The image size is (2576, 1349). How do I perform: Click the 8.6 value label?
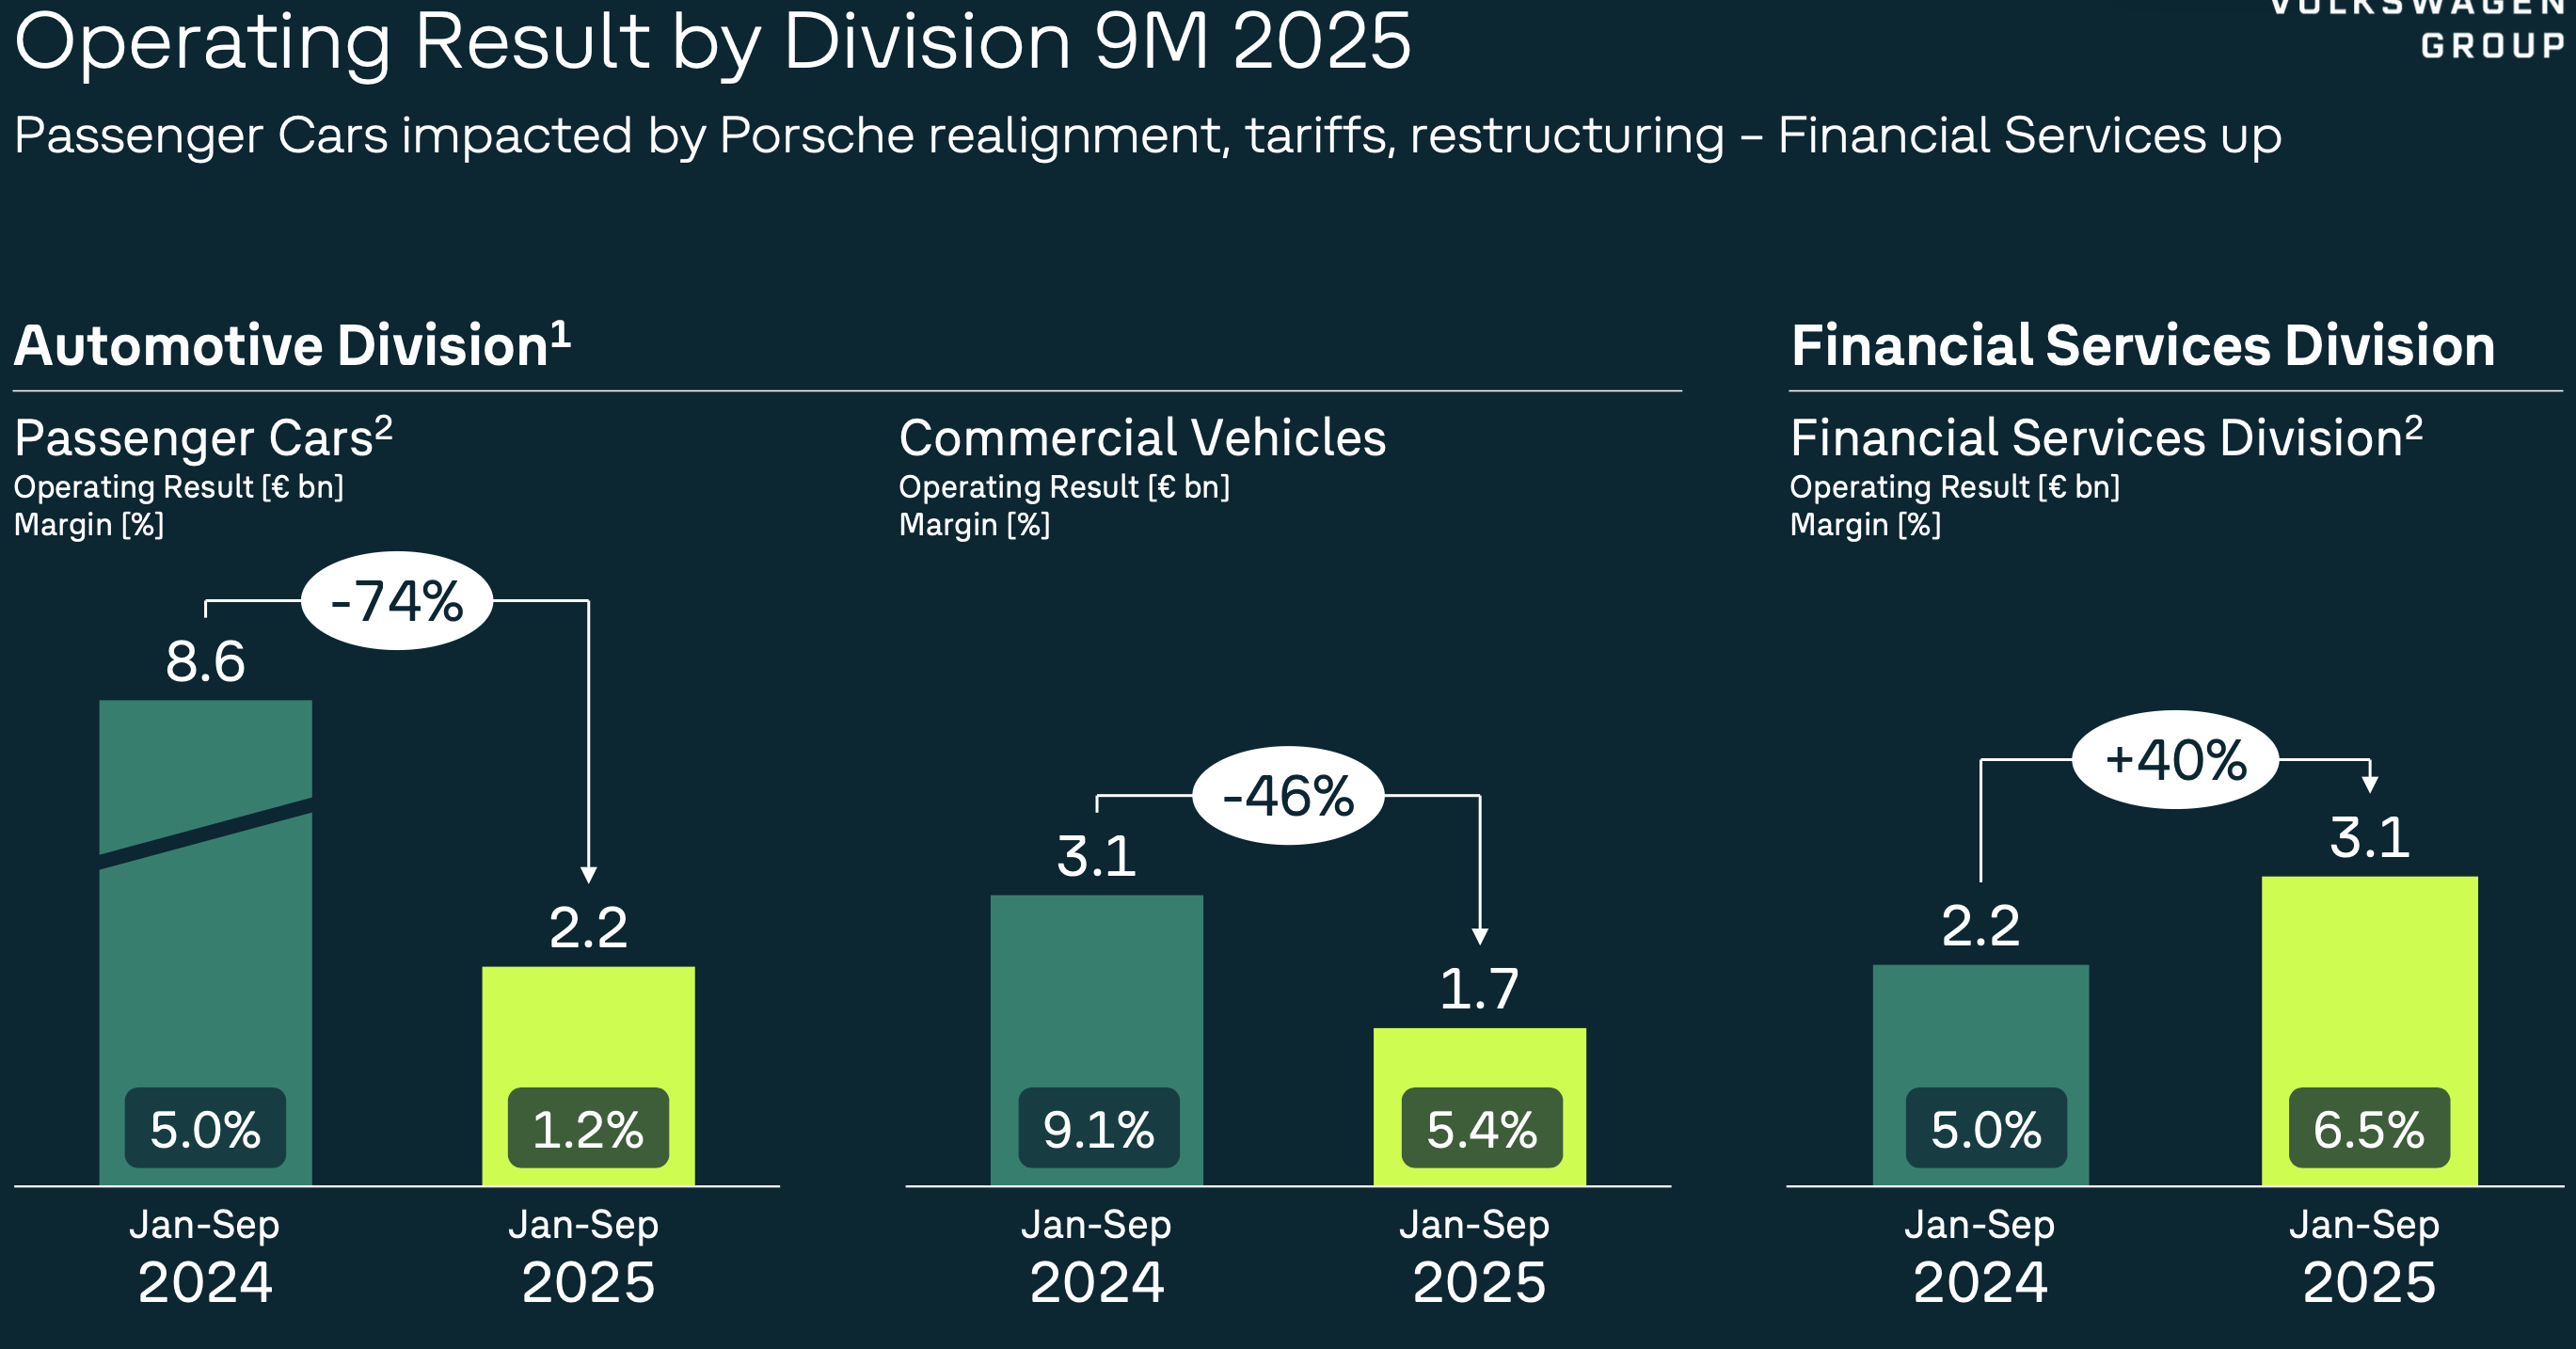(205, 662)
